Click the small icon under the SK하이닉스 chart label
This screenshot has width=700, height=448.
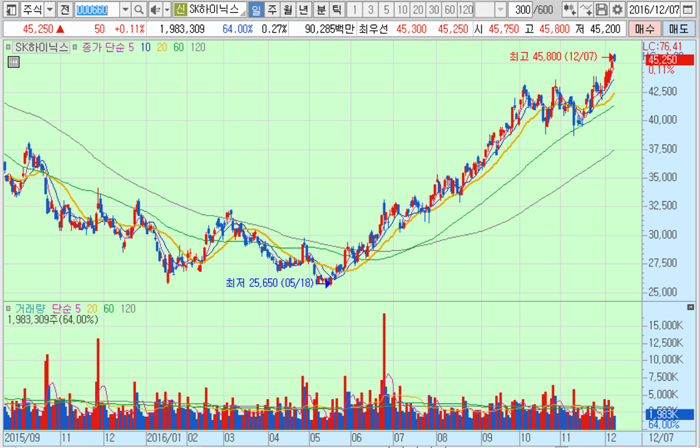tap(13, 62)
